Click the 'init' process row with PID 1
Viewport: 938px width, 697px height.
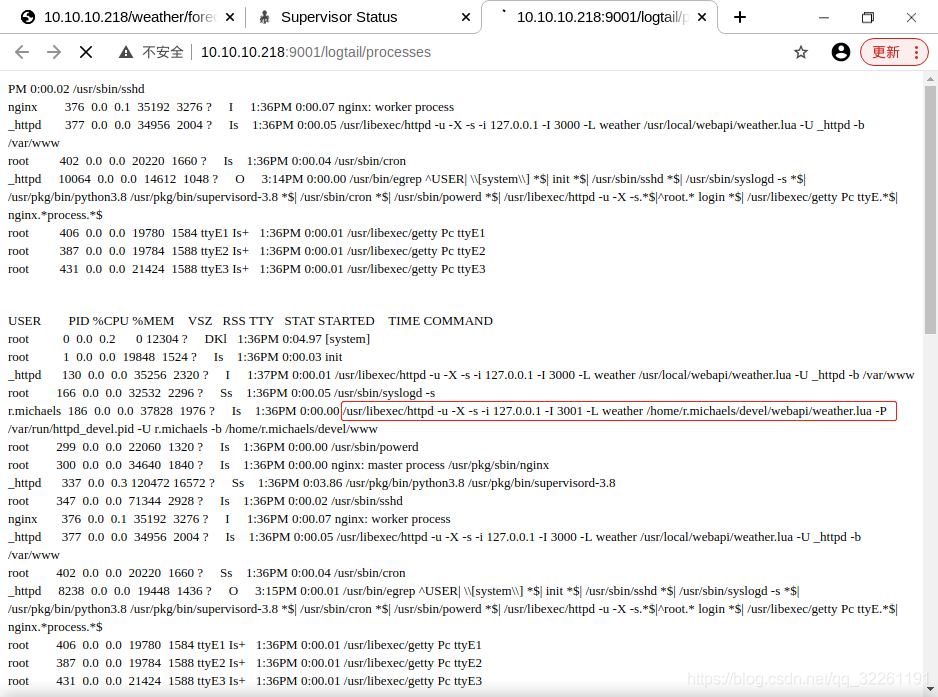point(175,357)
